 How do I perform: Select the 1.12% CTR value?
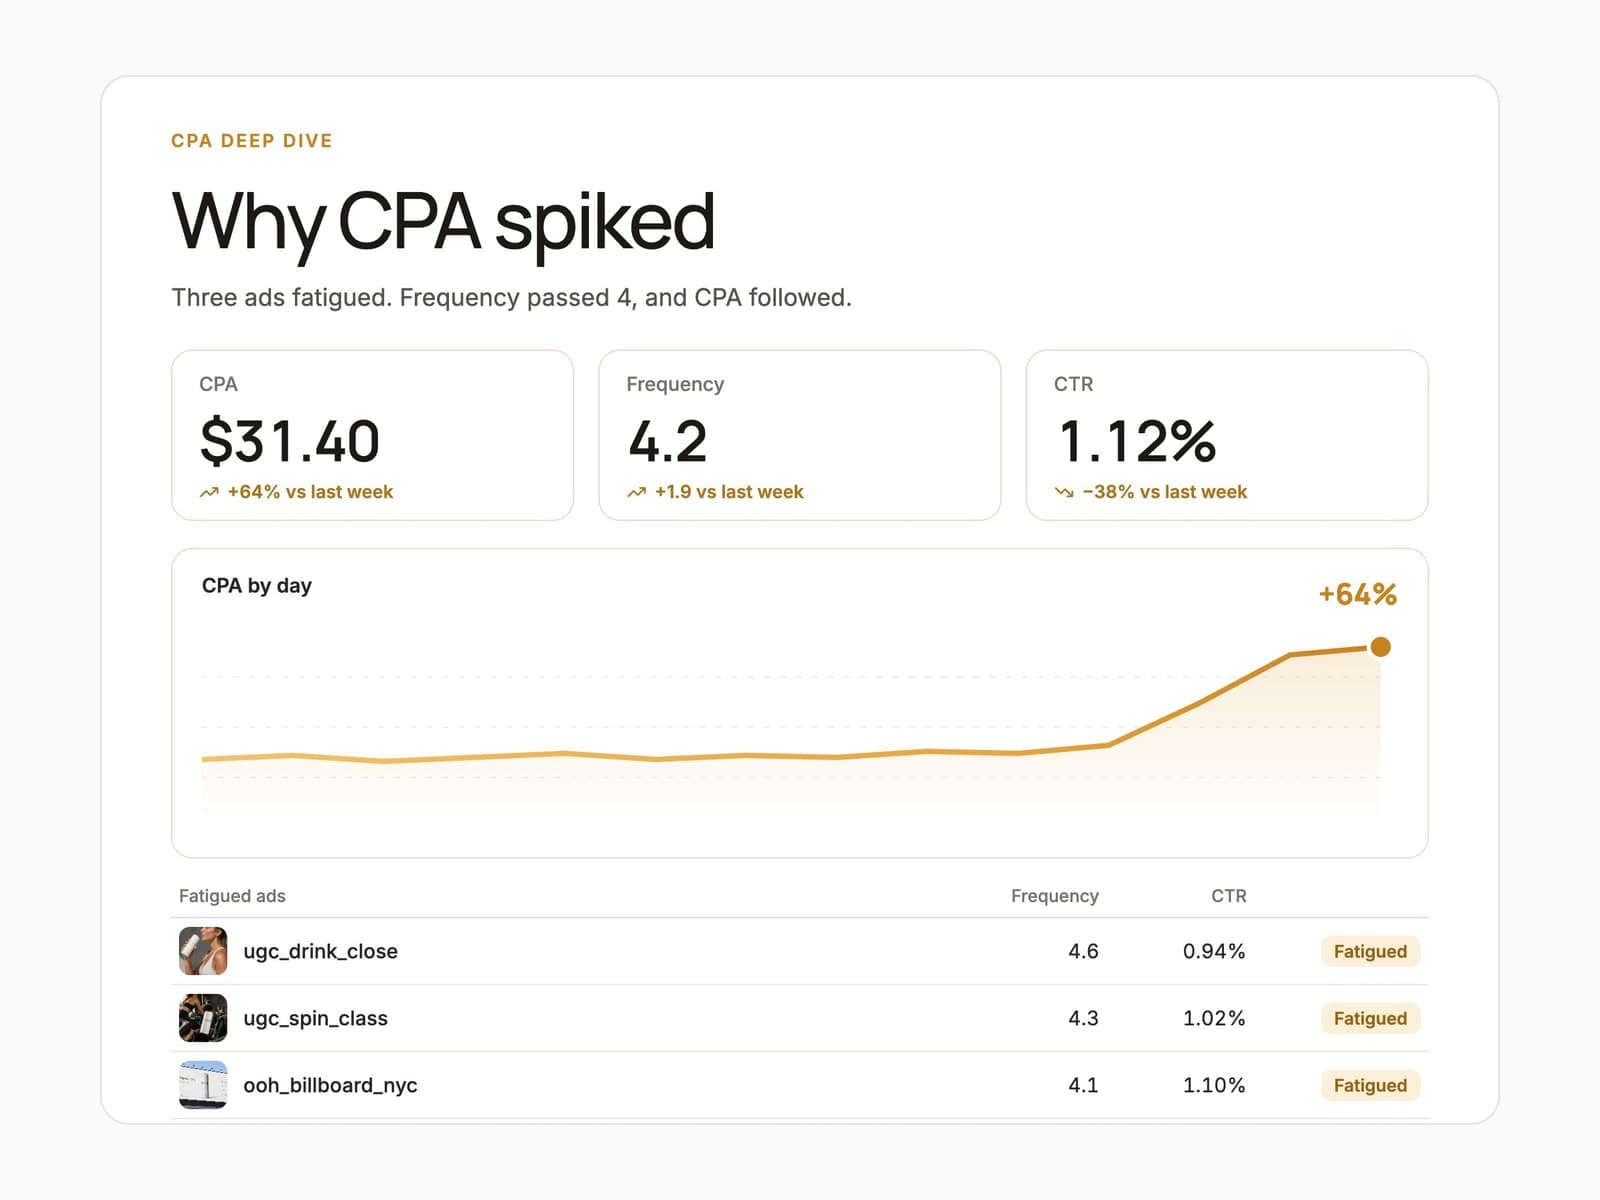pos(1136,441)
